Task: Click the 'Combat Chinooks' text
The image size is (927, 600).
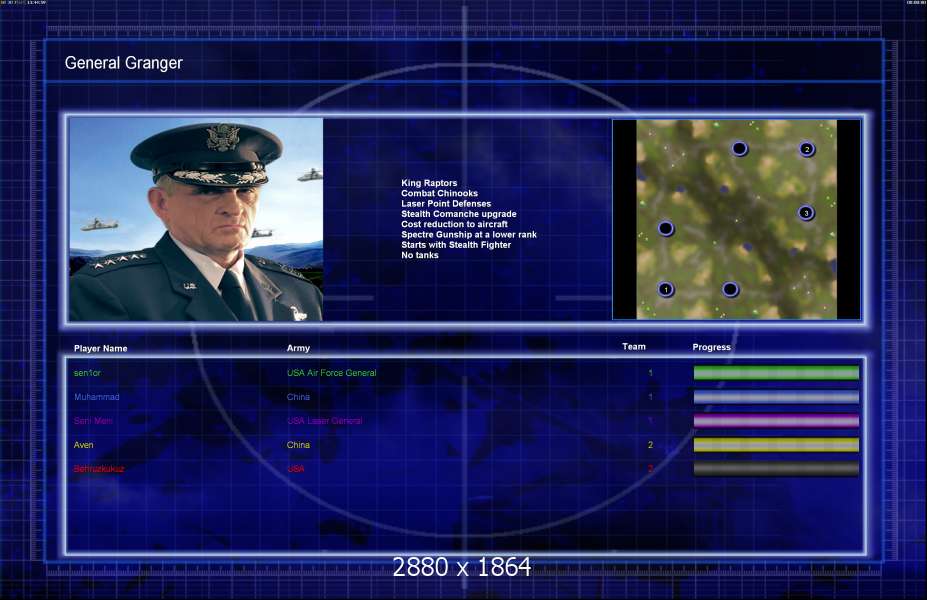Action: click(x=439, y=193)
